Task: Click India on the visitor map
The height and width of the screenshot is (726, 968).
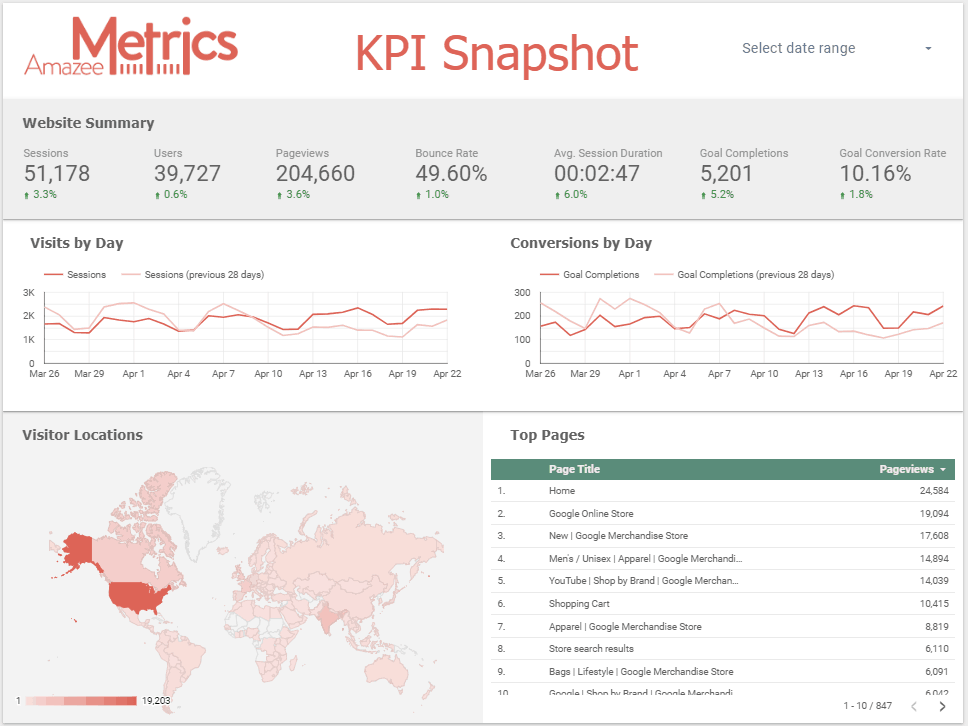Action: [328, 617]
